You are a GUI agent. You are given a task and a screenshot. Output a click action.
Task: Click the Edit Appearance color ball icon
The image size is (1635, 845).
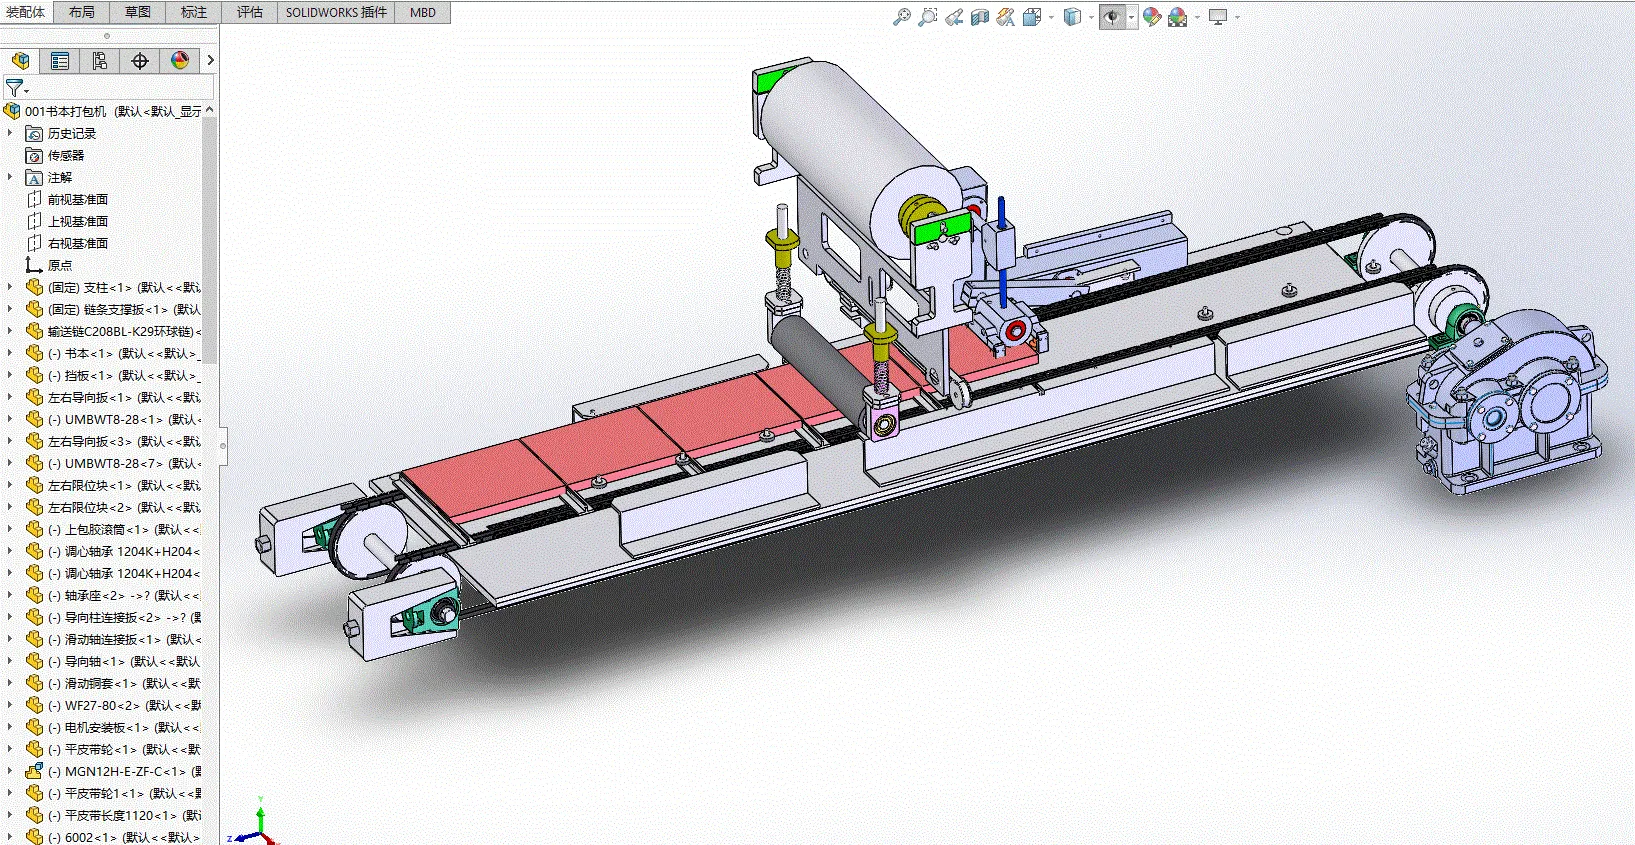click(1152, 17)
